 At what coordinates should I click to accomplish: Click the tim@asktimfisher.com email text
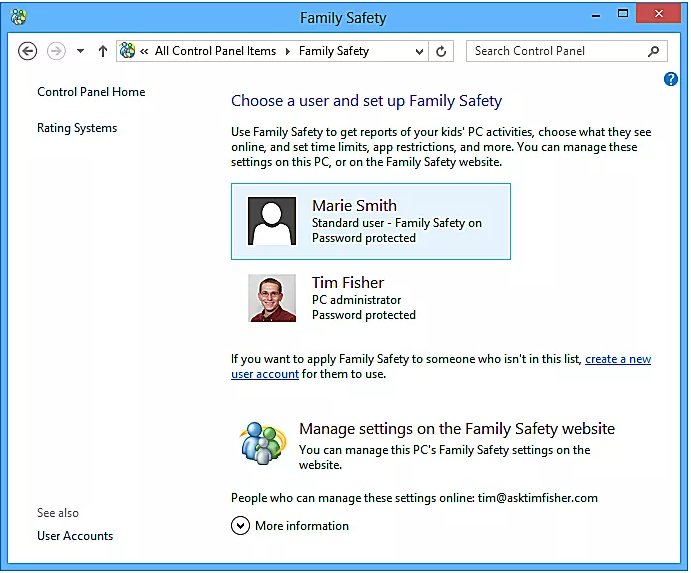tap(538, 498)
